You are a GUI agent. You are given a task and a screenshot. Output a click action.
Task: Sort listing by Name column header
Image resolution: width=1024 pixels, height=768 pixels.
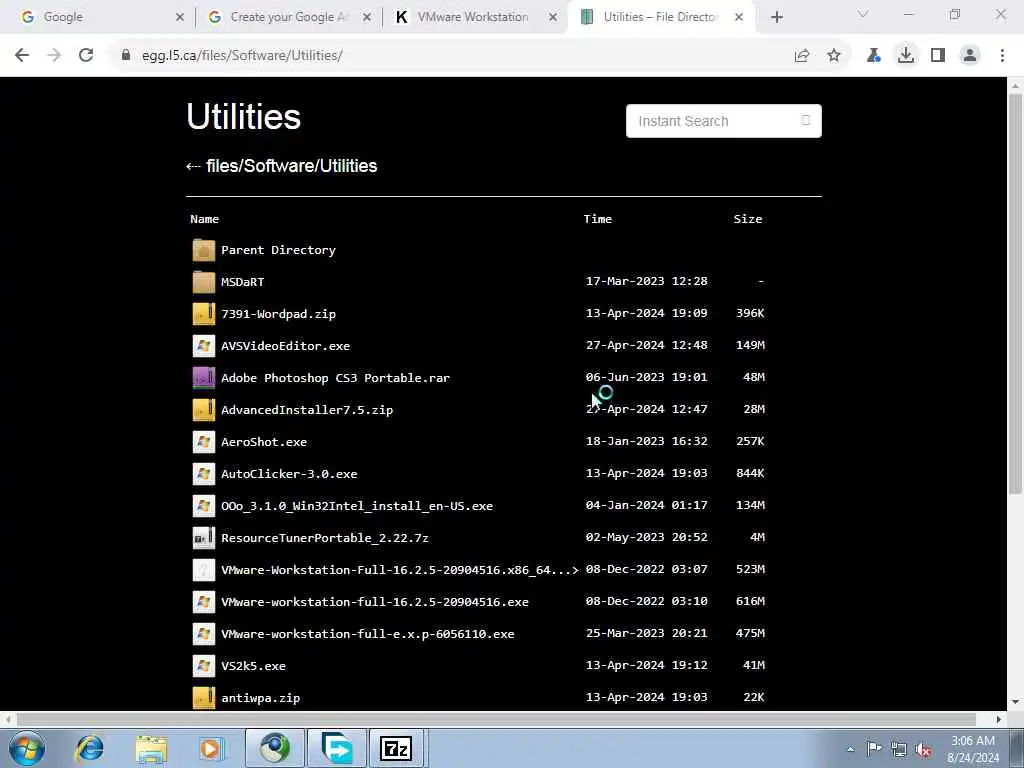click(204, 219)
